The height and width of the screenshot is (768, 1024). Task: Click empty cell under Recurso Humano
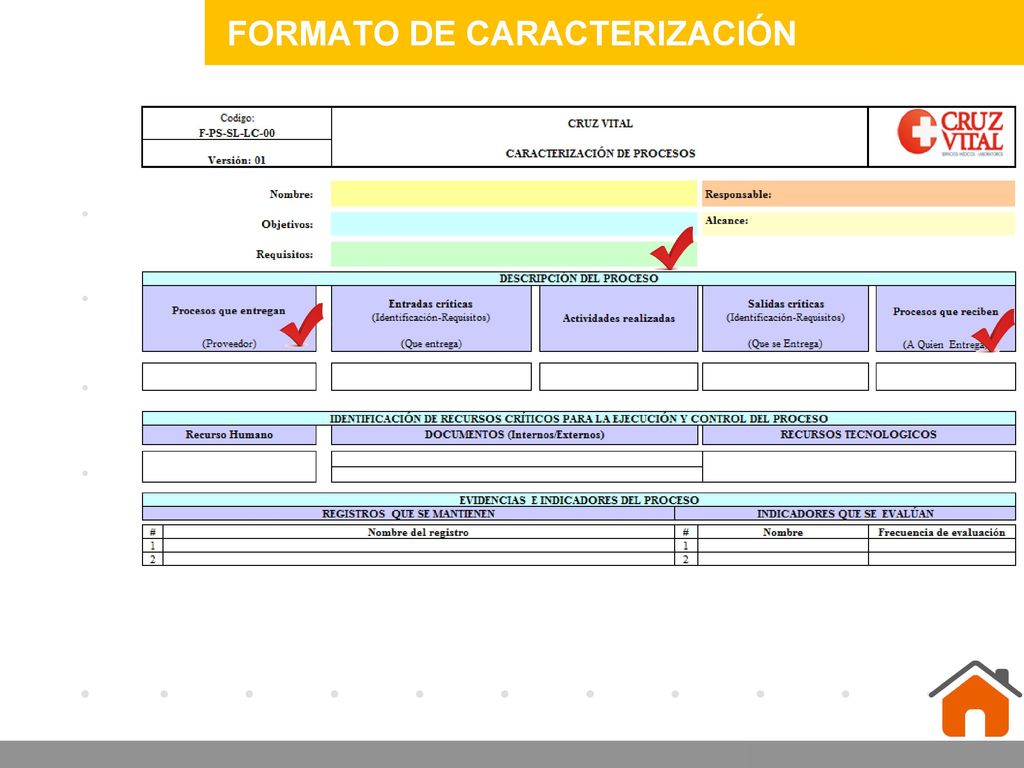point(229,466)
